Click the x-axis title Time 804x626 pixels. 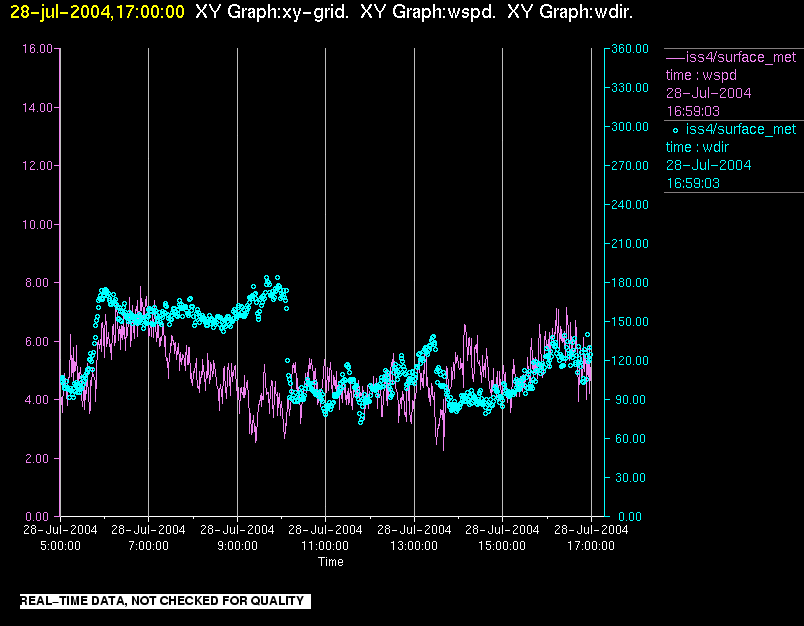click(x=331, y=562)
